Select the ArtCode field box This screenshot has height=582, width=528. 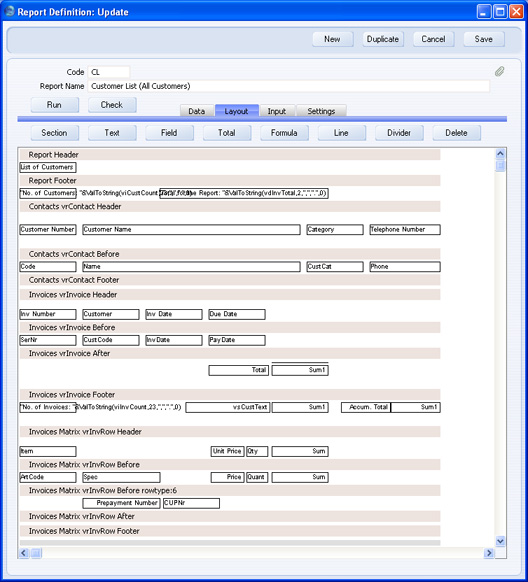coord(47,477)
